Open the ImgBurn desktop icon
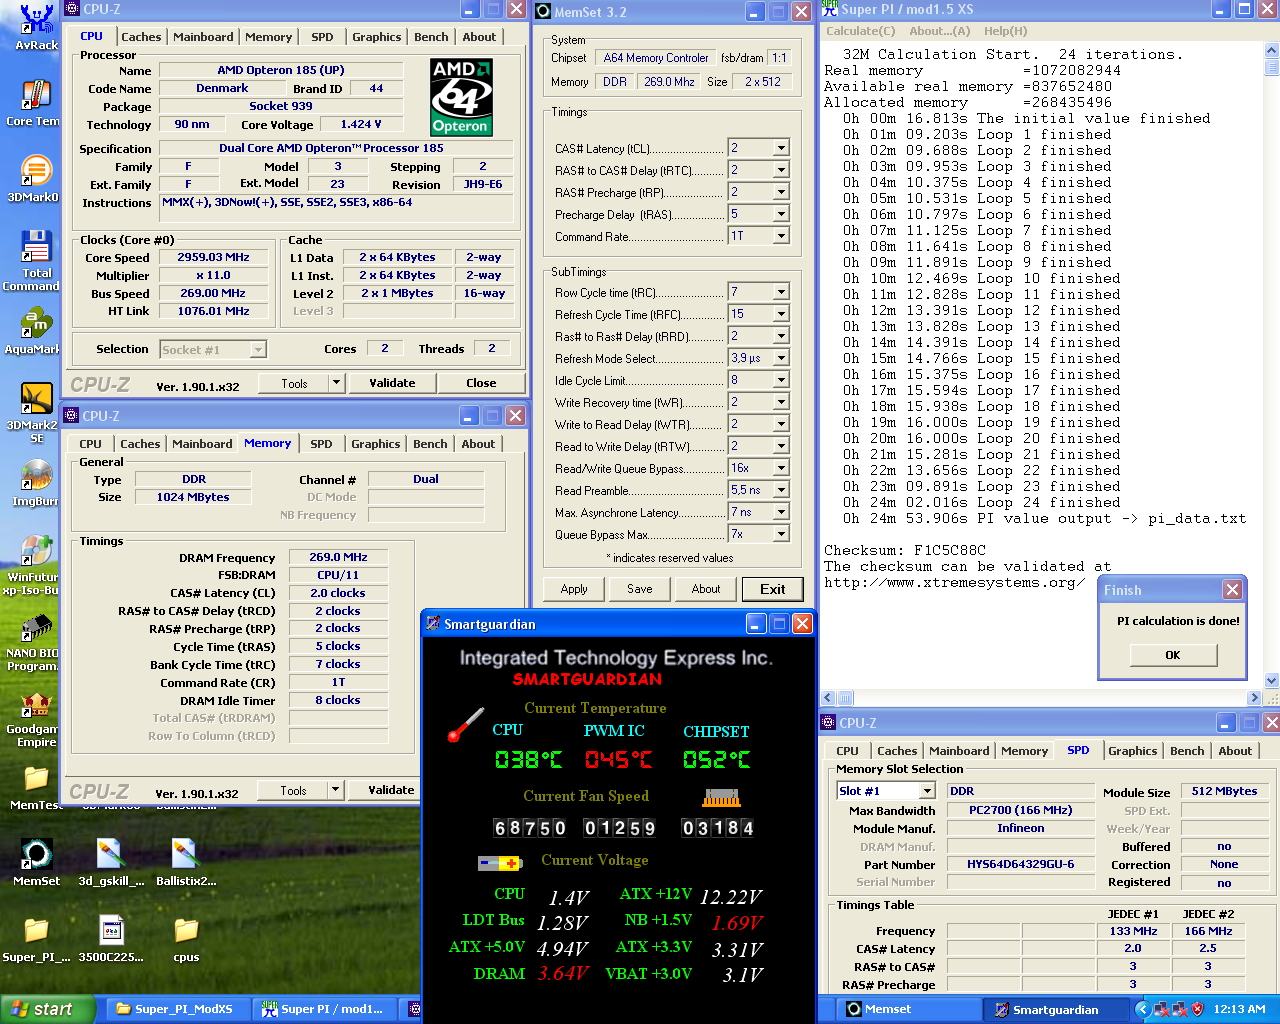This screenshot has height=1024, width=1280. point(34,484)
